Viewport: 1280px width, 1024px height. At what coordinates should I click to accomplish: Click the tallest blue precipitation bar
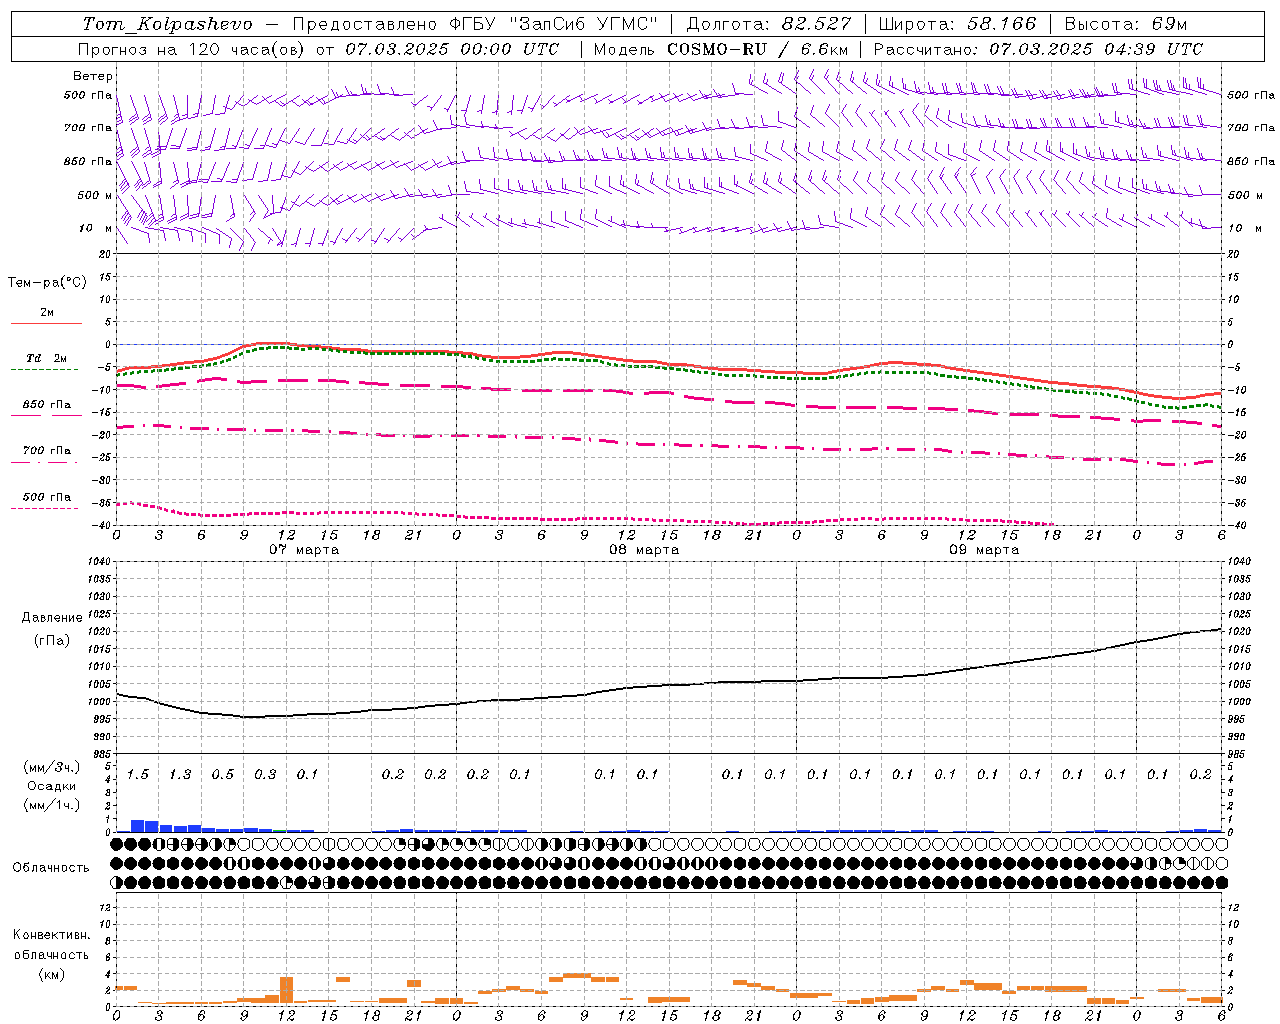138,826
